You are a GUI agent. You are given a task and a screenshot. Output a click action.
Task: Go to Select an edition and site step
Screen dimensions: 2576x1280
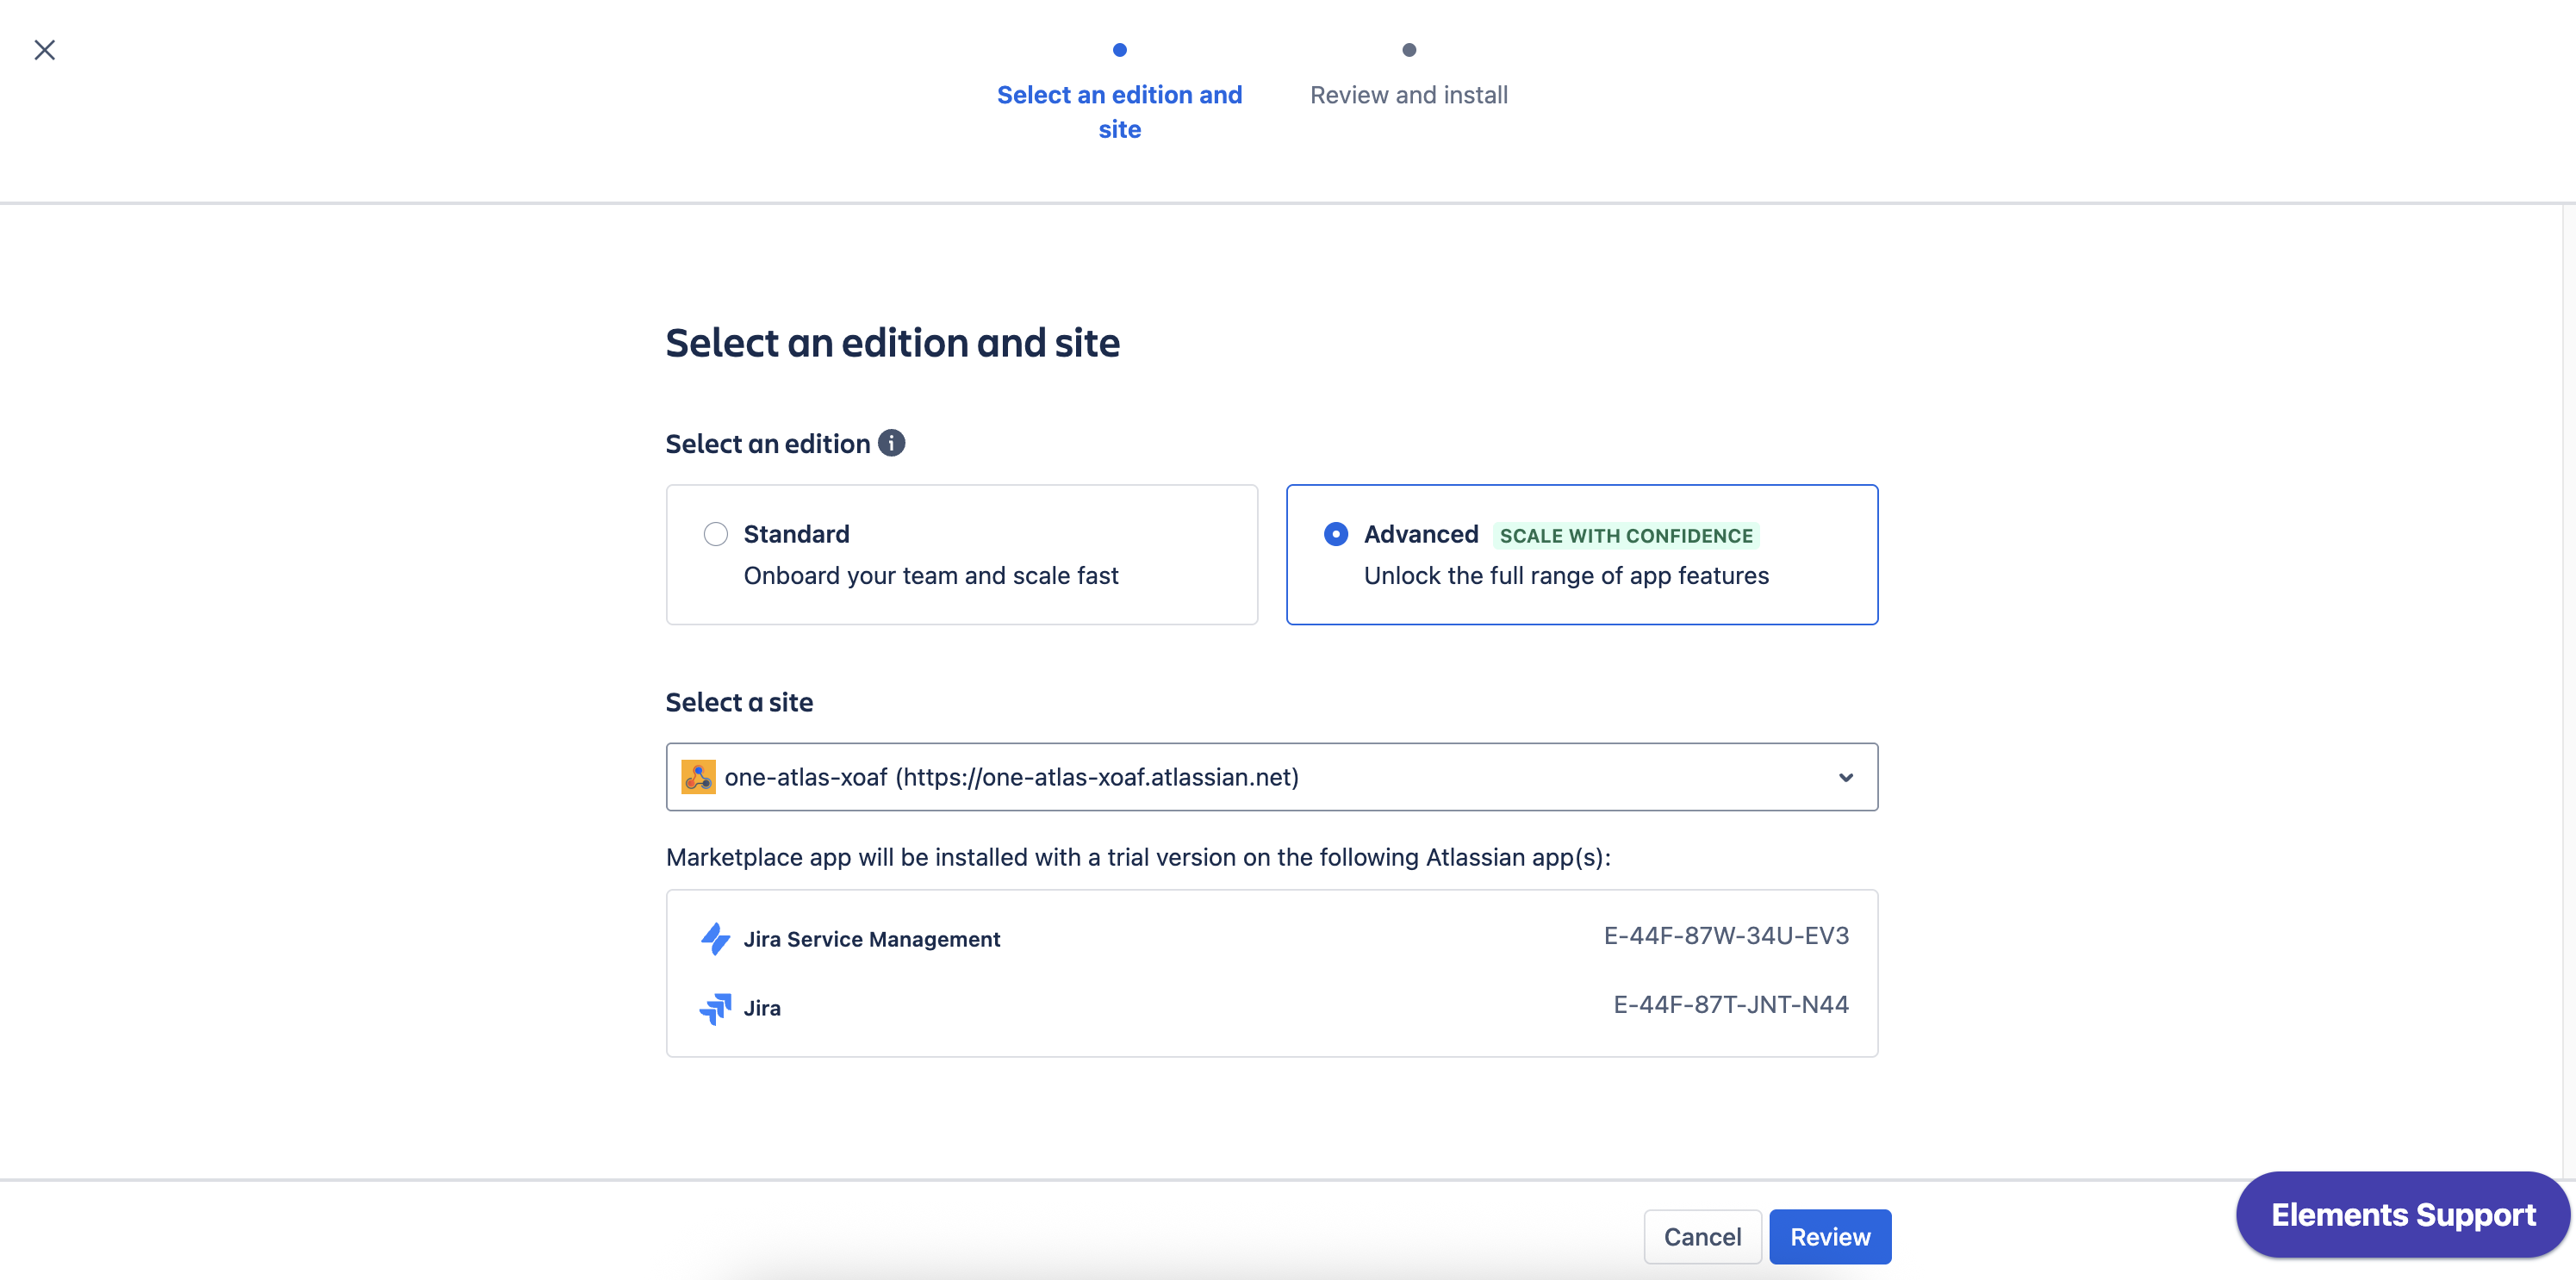(x=1120, y=112)
